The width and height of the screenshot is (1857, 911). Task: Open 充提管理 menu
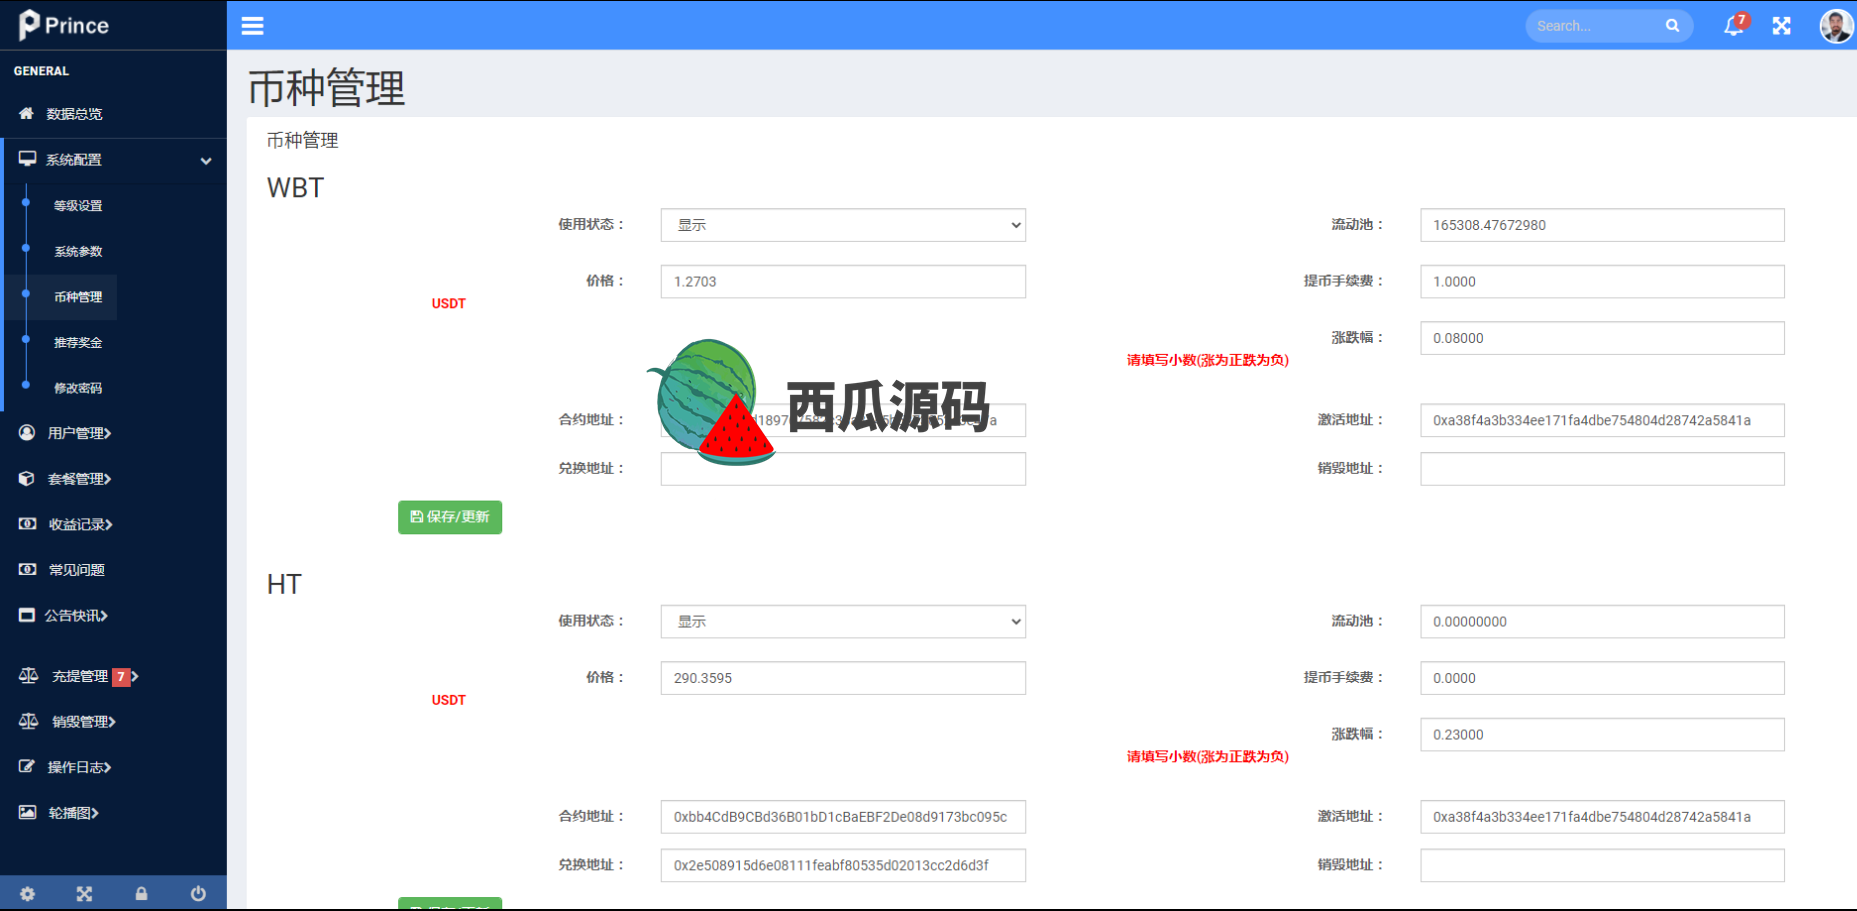coord(80,676)
